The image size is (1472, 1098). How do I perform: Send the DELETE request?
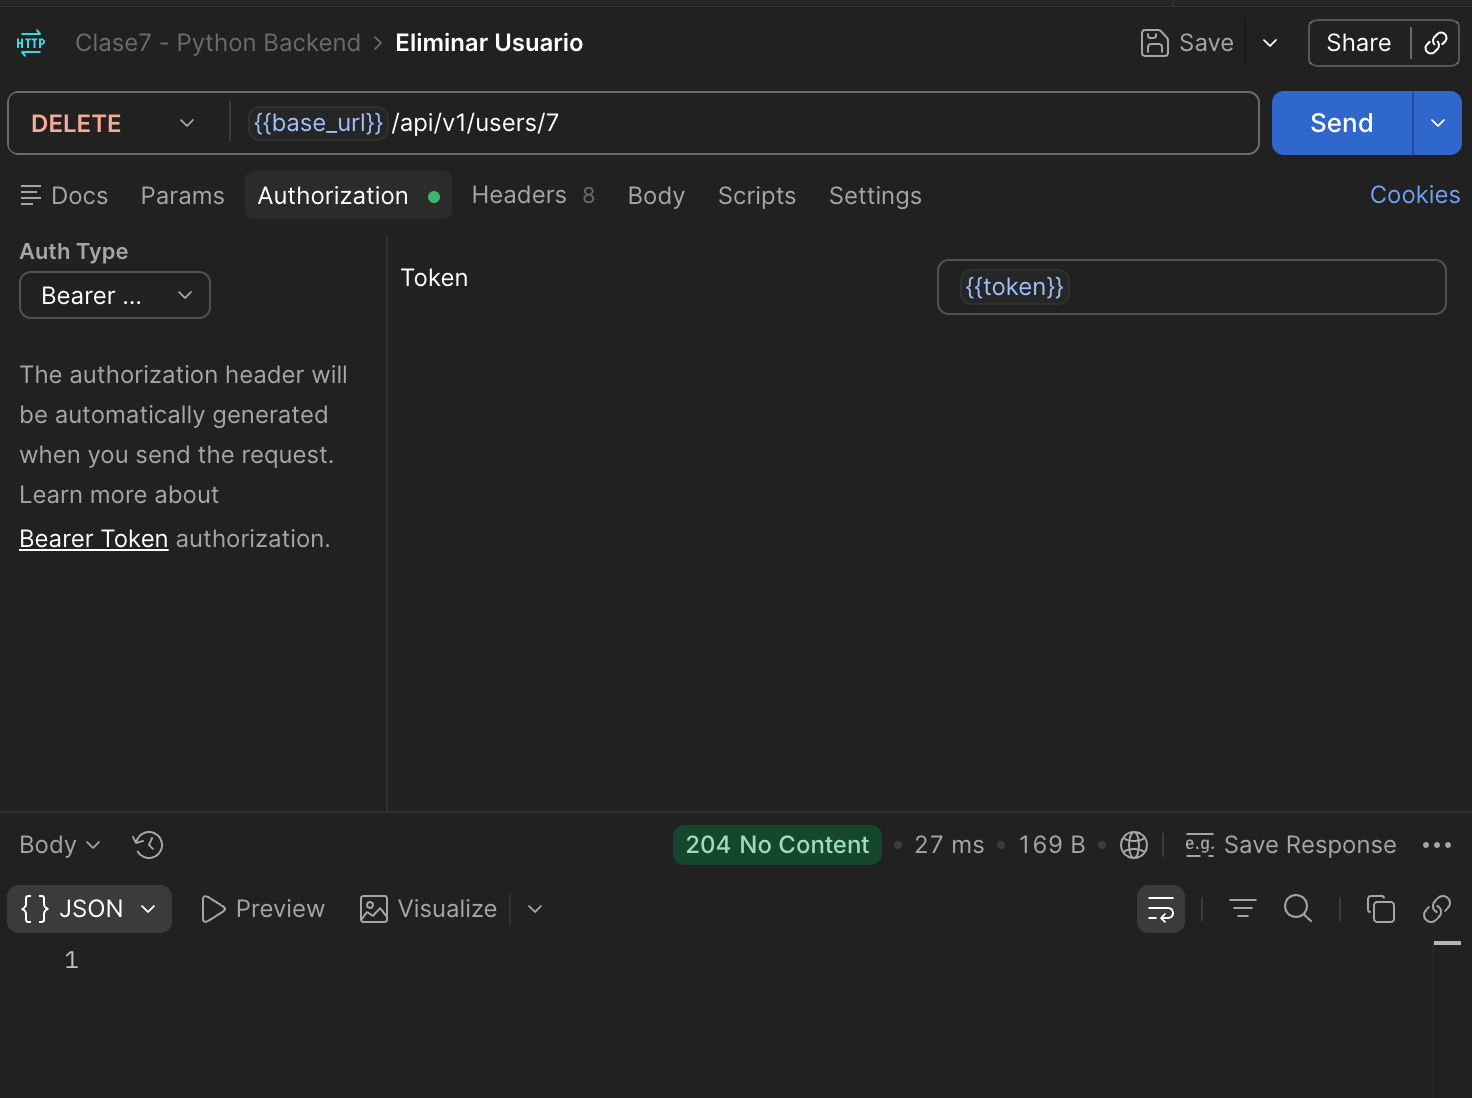pos(1342,123)
